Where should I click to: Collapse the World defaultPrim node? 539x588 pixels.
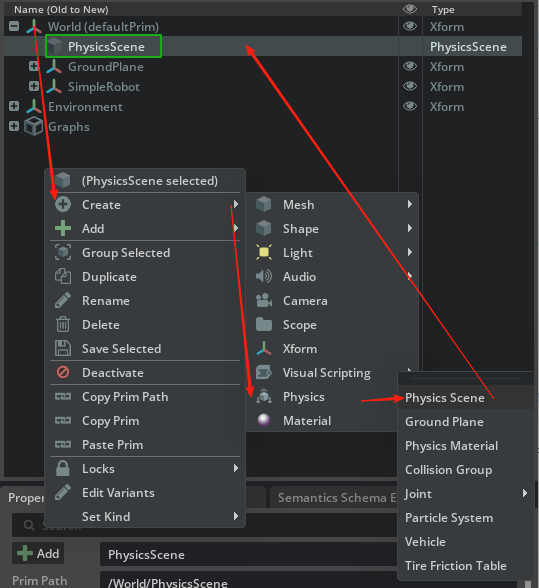pos(14,26)
